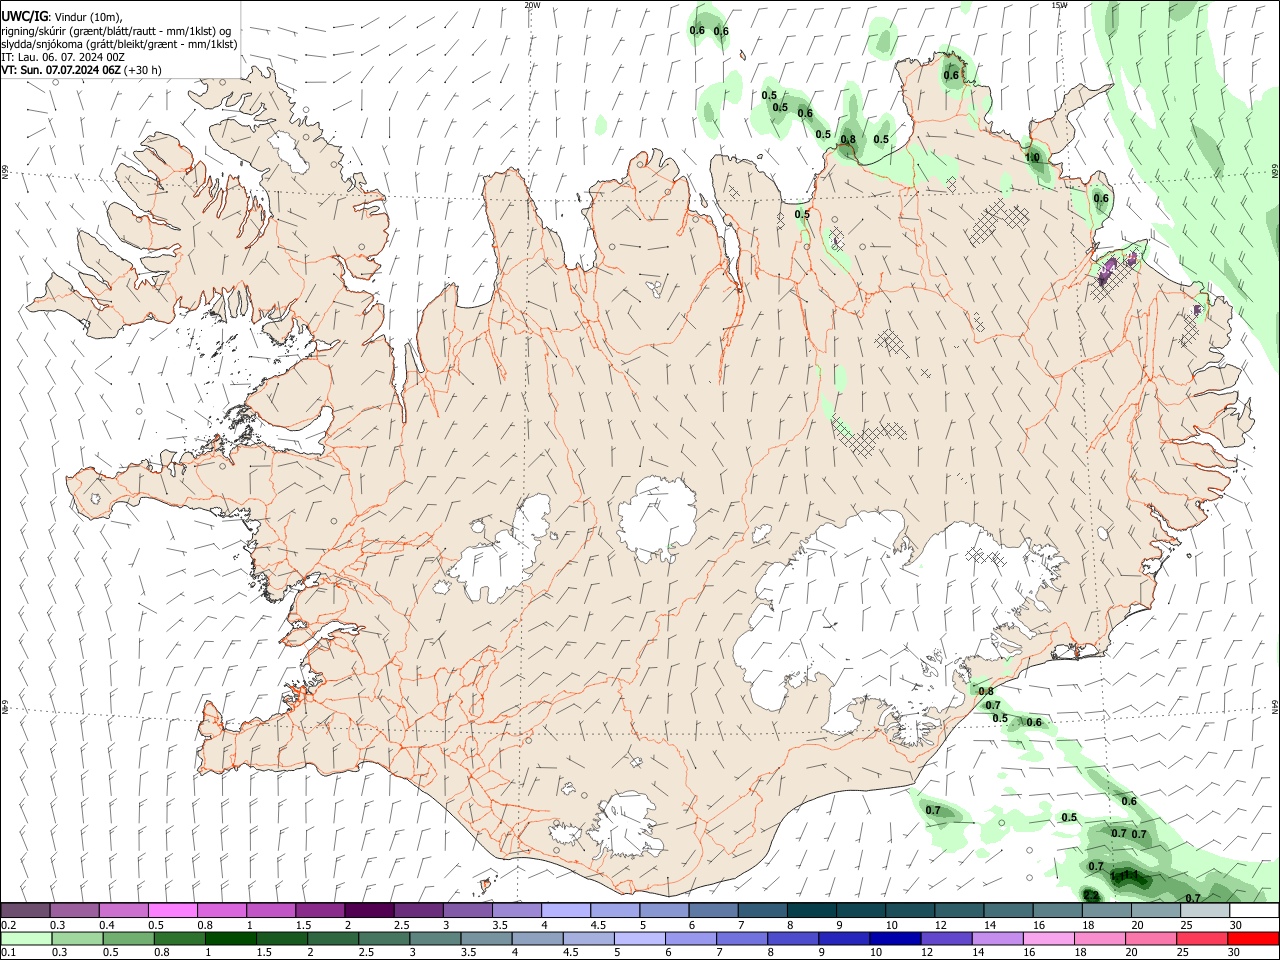Image resolution: width=1280 pixels, height=960 pixels.
Task: Click the large white Vatnajökull glacier area
Action: click(900, 610)
